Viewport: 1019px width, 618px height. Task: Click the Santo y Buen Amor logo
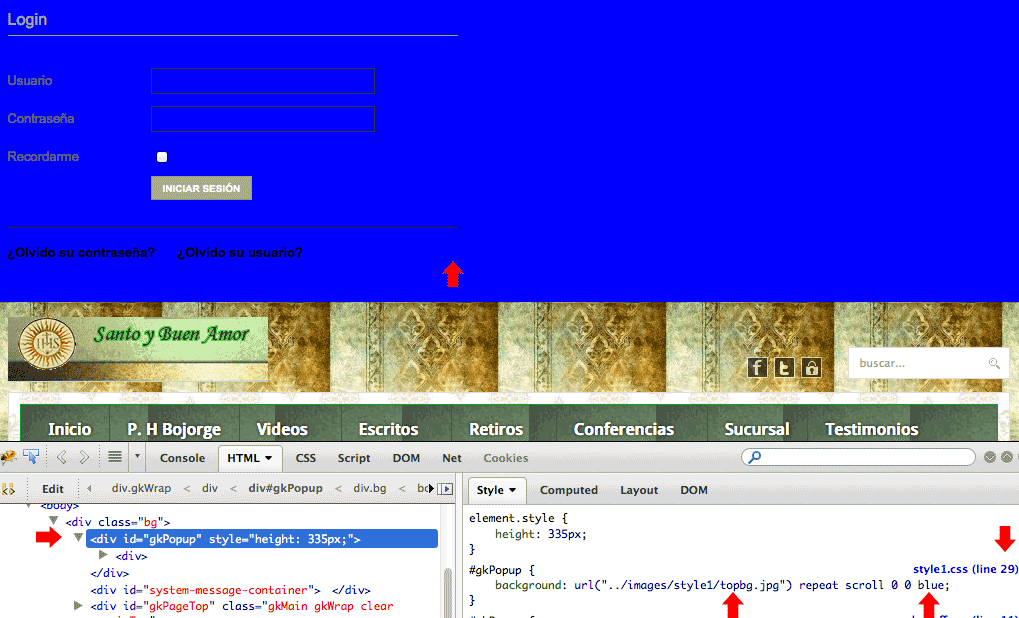pyautogui.click(x=138, y=348)
